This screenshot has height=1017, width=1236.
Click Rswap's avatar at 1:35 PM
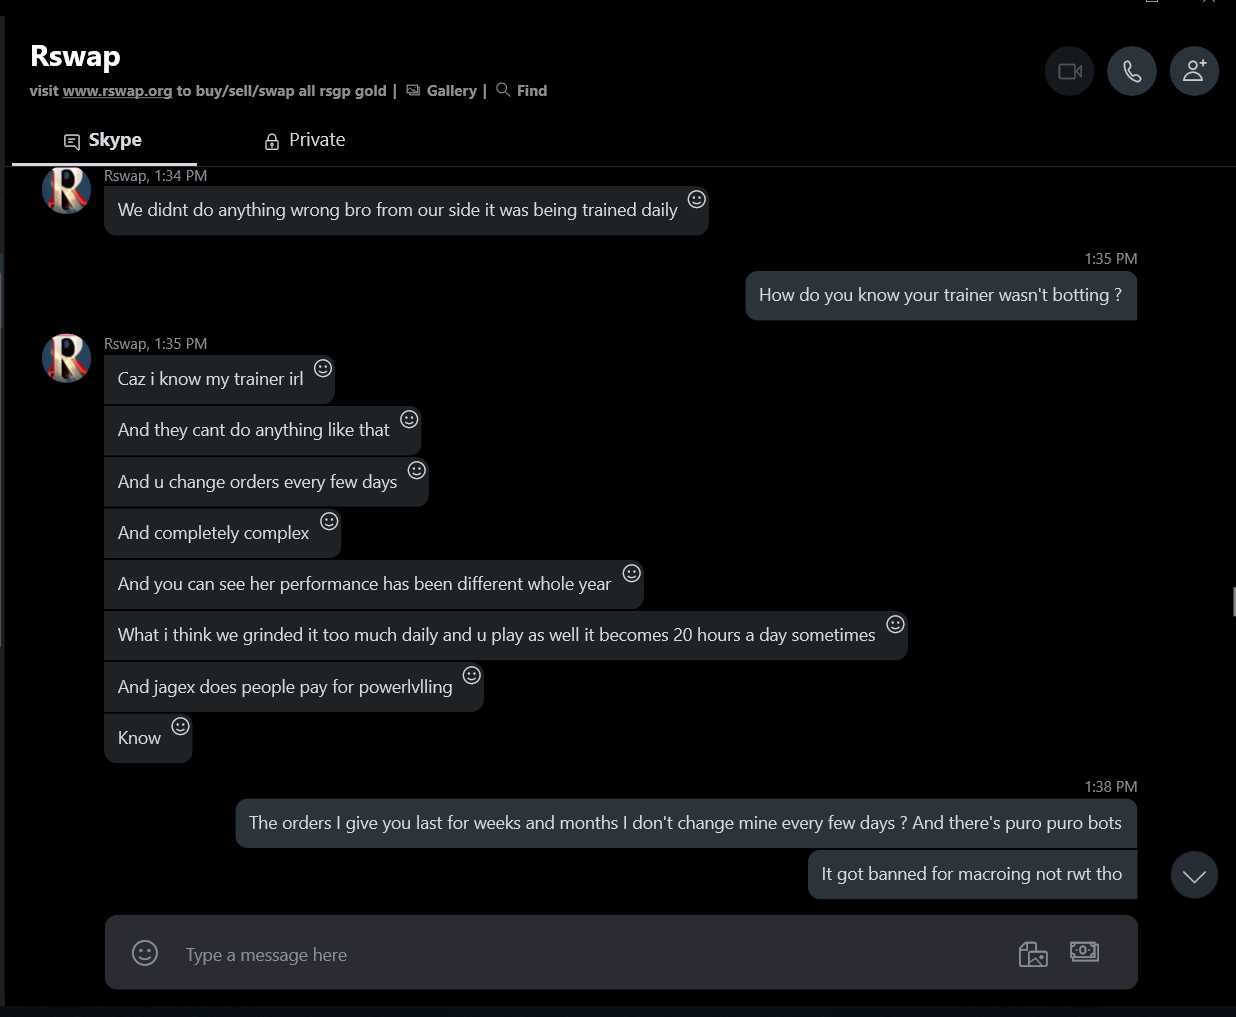(x=67, y=358)
